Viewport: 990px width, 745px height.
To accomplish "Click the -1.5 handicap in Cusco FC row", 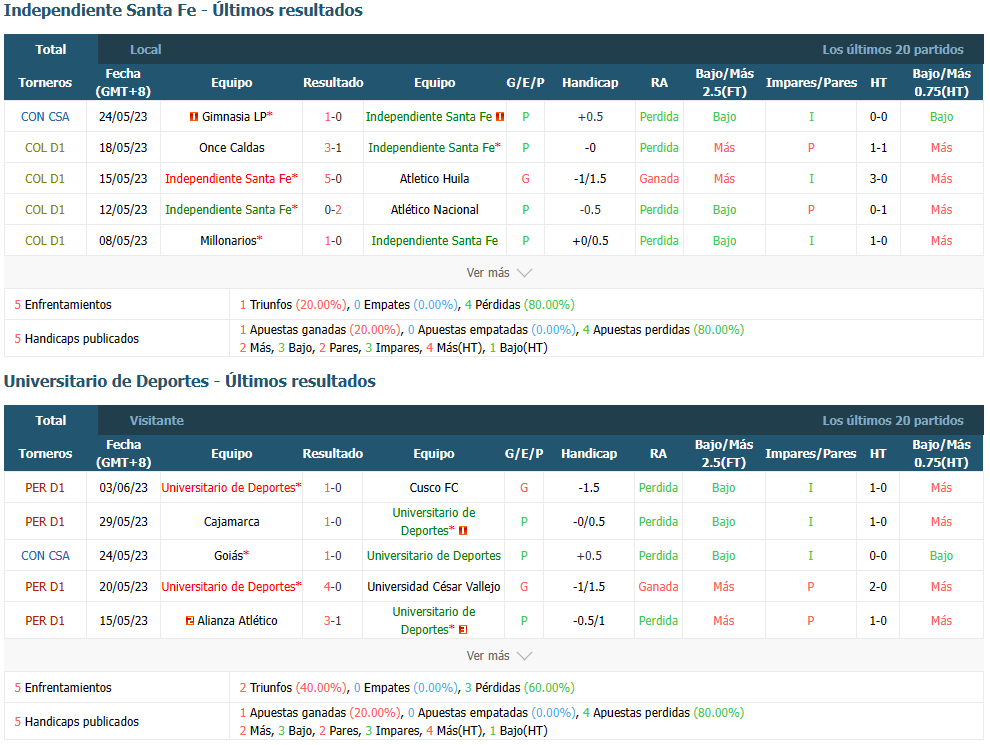I will 589,487.
